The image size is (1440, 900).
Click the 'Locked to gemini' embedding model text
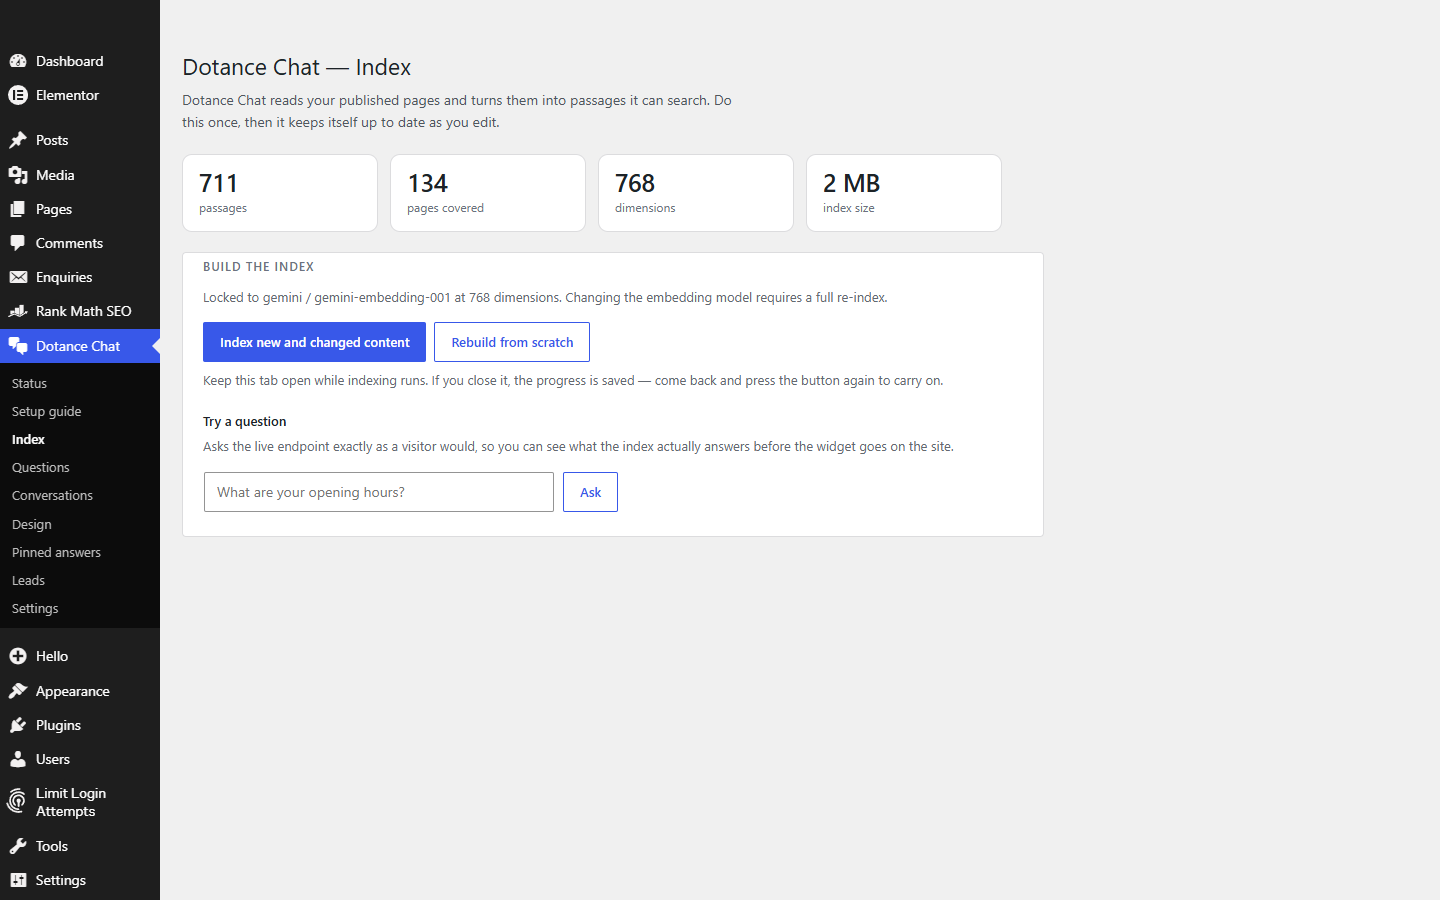tap(545, 298)
